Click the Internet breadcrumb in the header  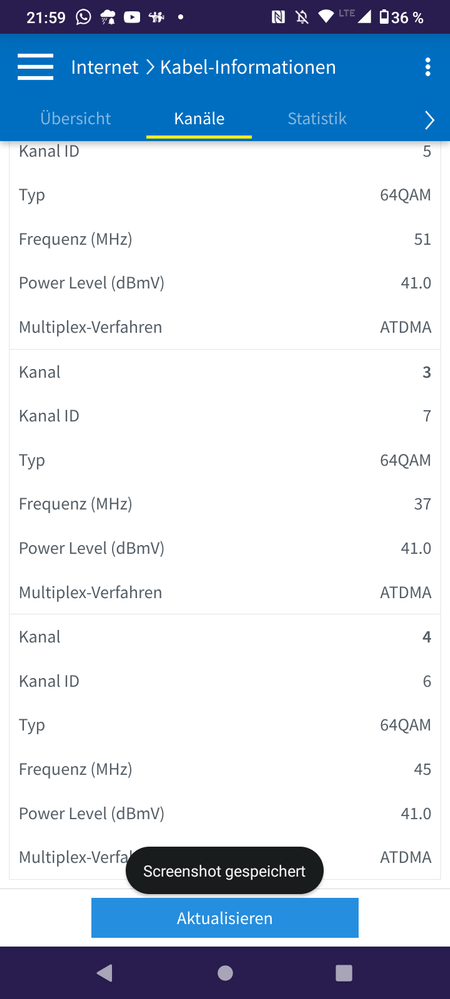tap(105, 67)
